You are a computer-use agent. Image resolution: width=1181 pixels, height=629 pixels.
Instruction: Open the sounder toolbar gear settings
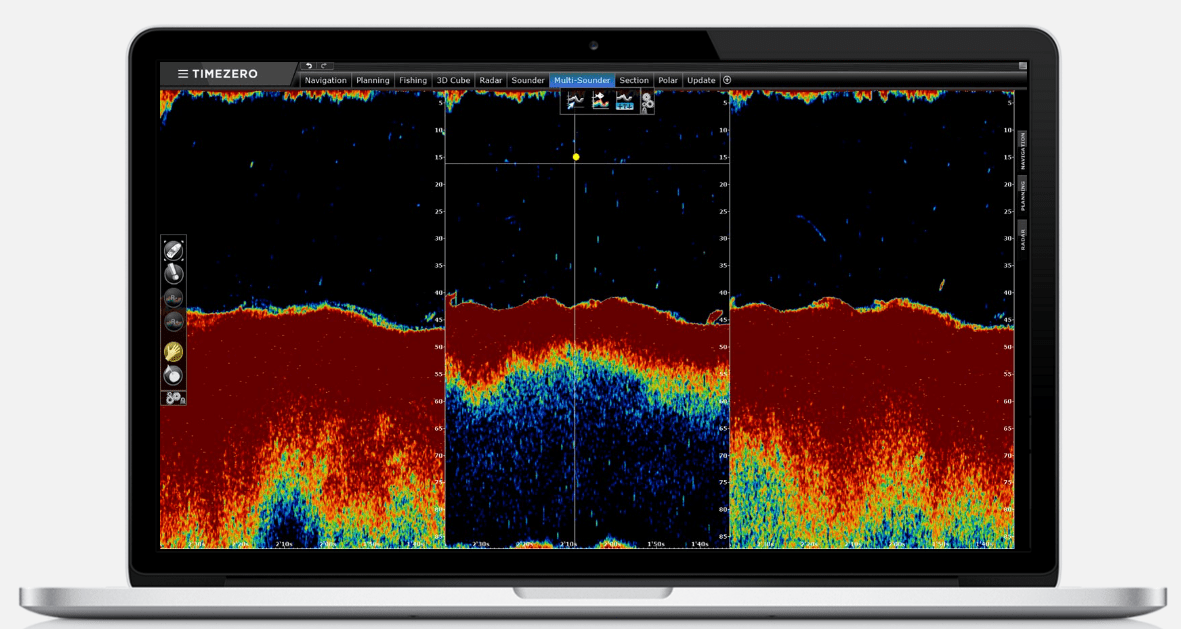(647, 102)
